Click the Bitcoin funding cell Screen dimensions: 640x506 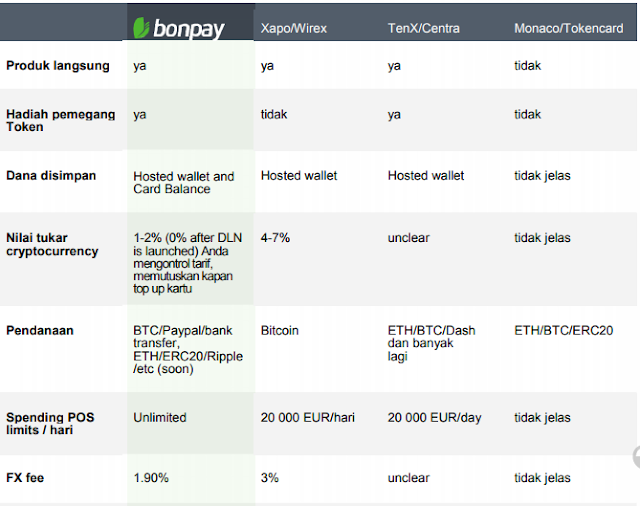[280, 330]
